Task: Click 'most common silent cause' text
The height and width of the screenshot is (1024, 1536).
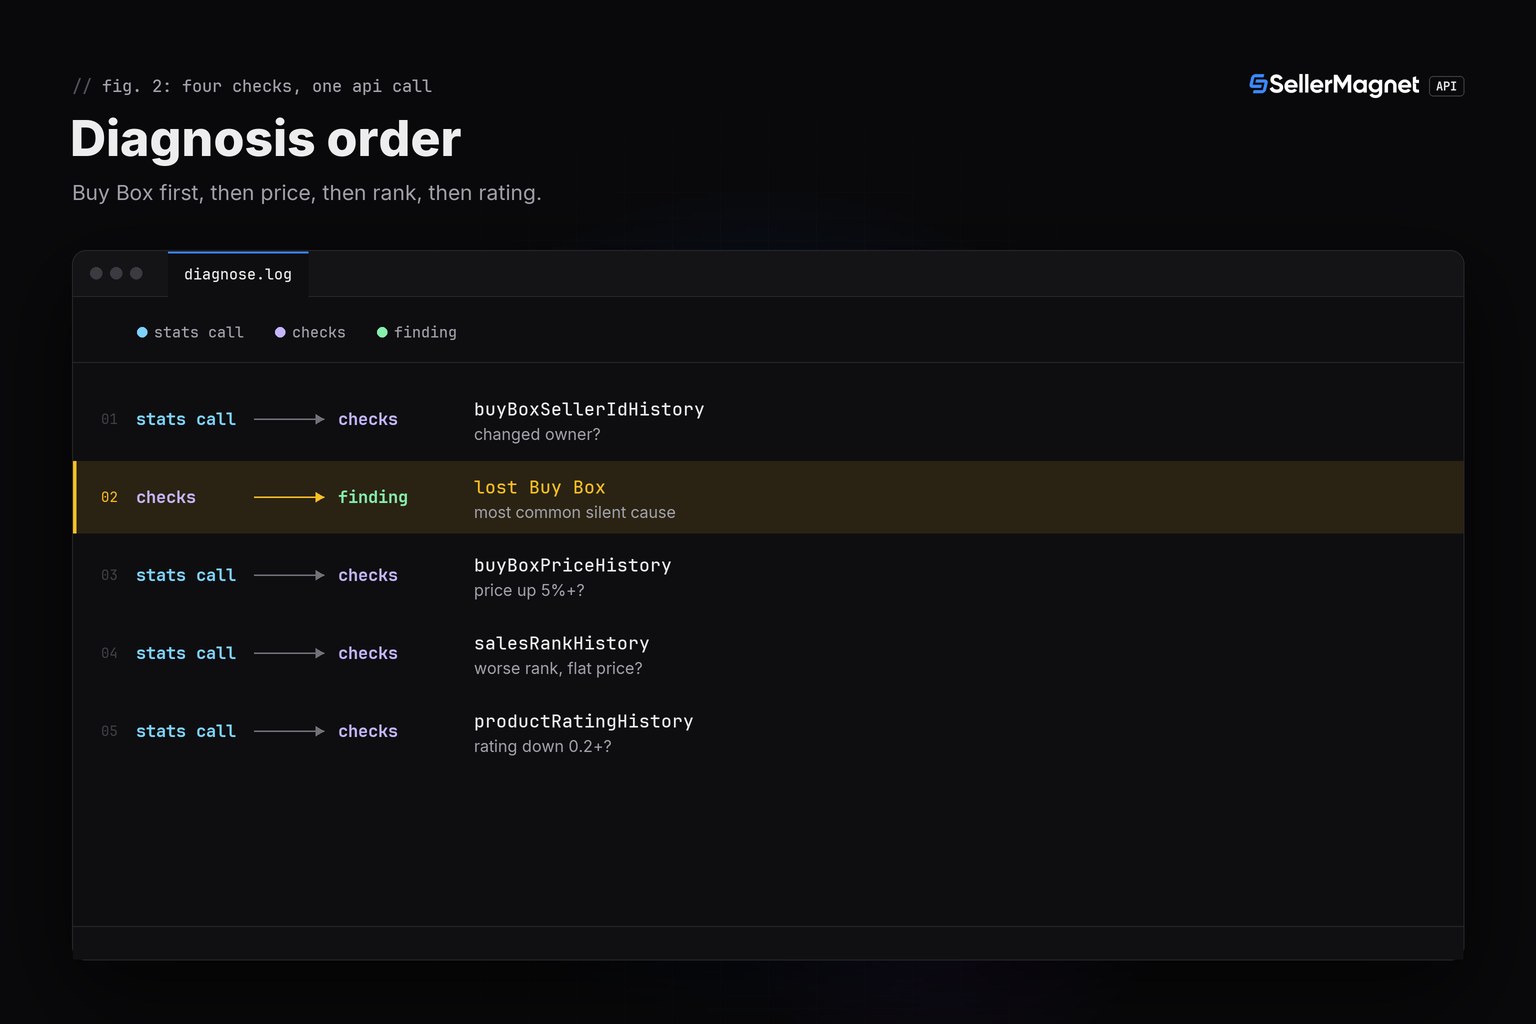Action: tap(575, 512)
